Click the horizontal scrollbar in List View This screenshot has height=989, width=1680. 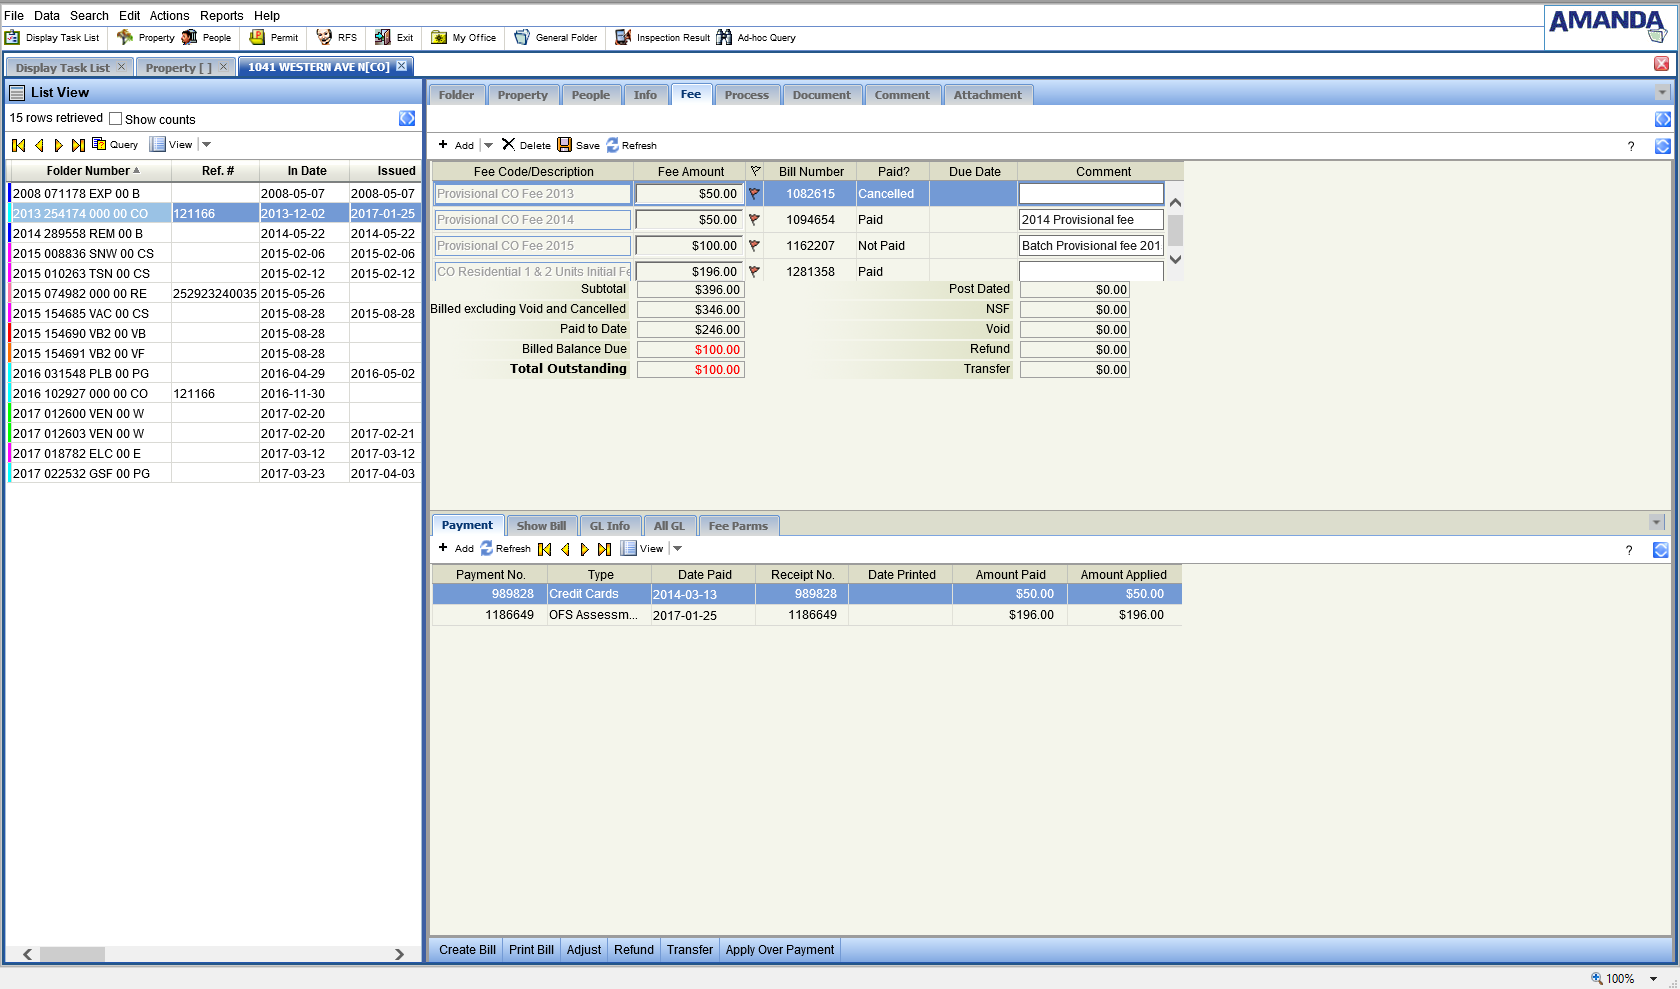click(x=72, y=954)
